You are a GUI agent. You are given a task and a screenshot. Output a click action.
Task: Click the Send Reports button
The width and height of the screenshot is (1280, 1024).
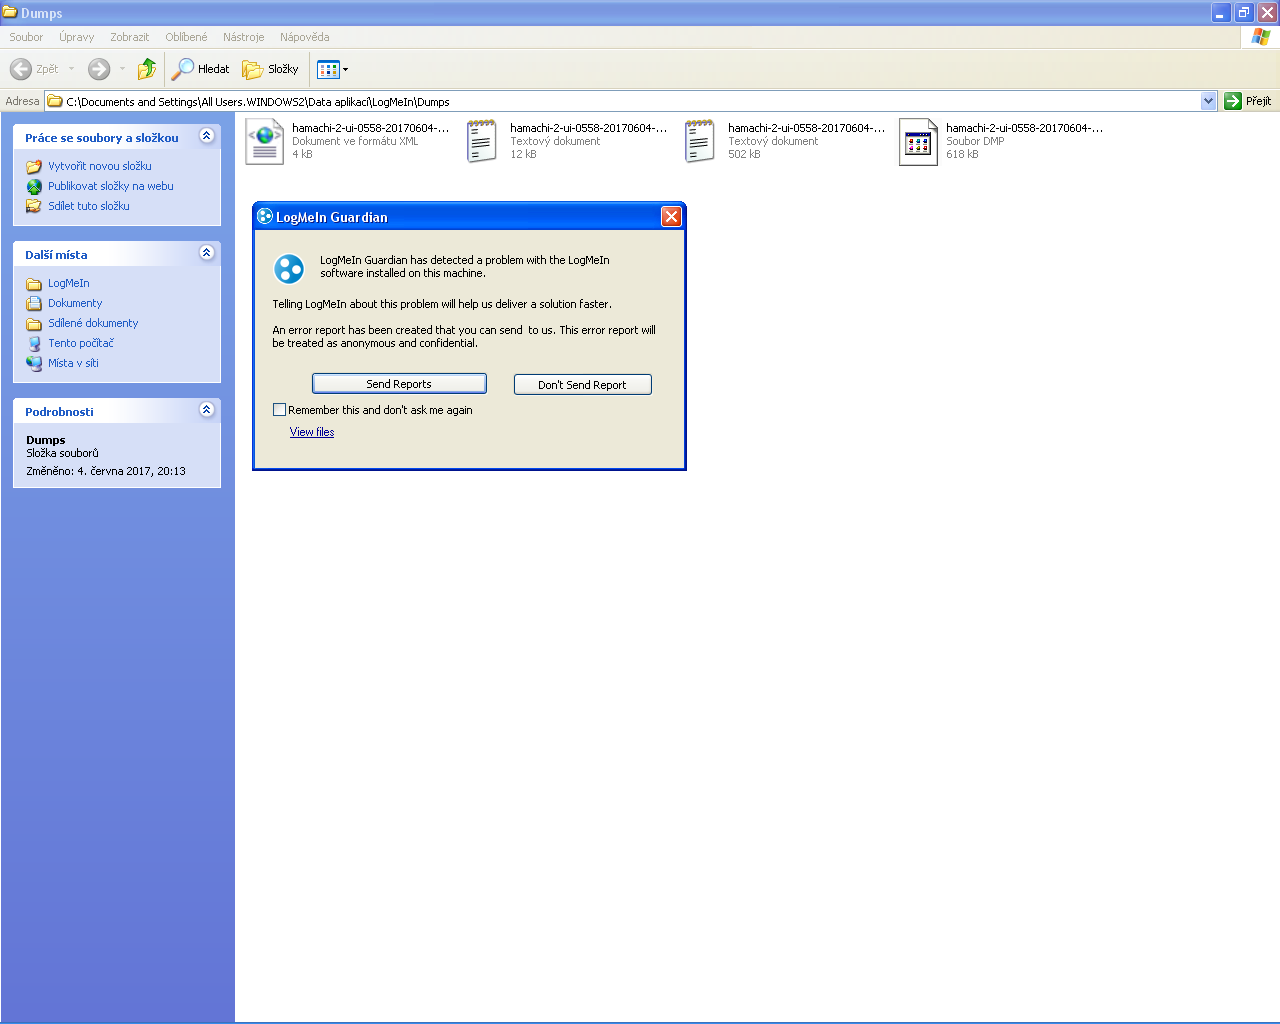coord(399,384)
